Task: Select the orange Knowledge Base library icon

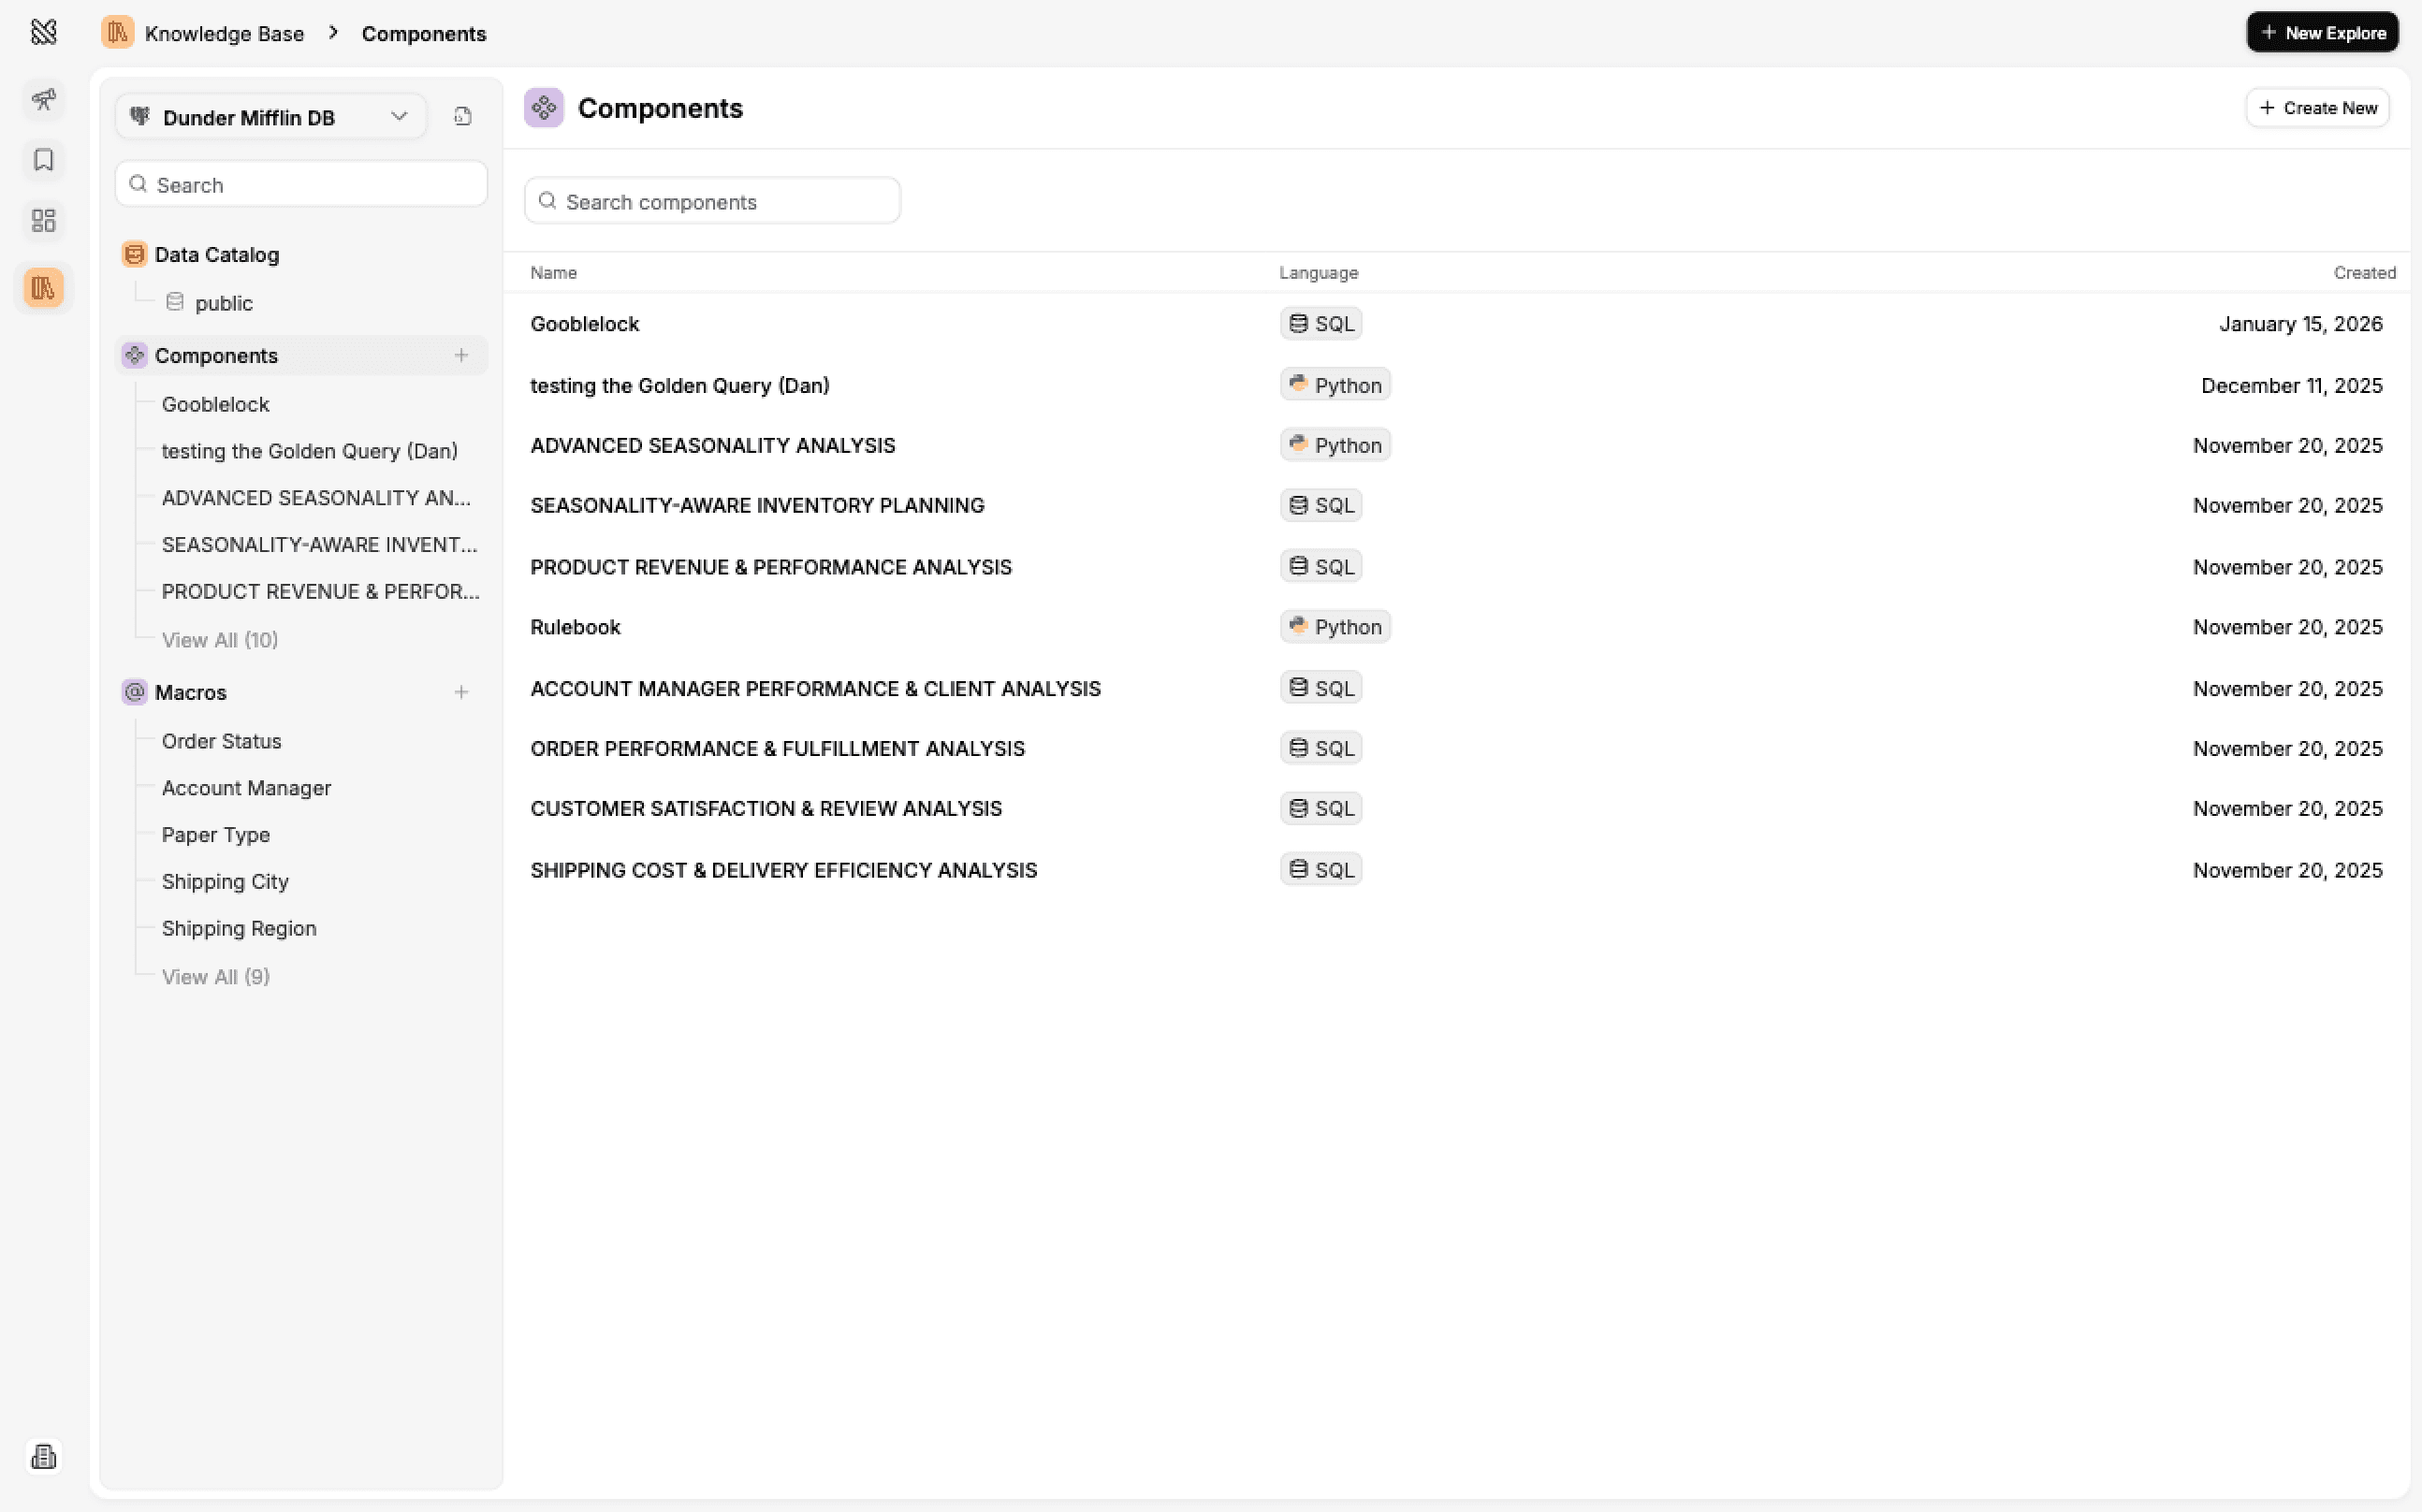Action: click(43, 288)
